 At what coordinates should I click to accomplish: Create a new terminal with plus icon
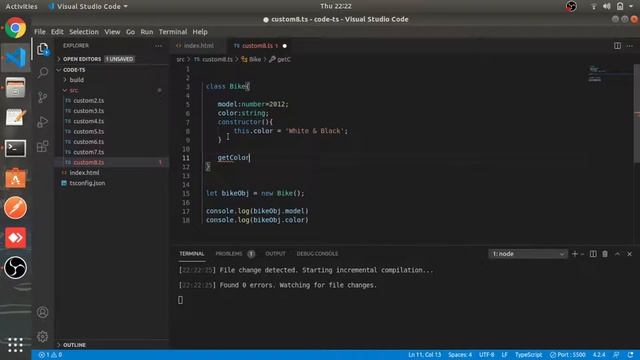click(x=575, y=254)
